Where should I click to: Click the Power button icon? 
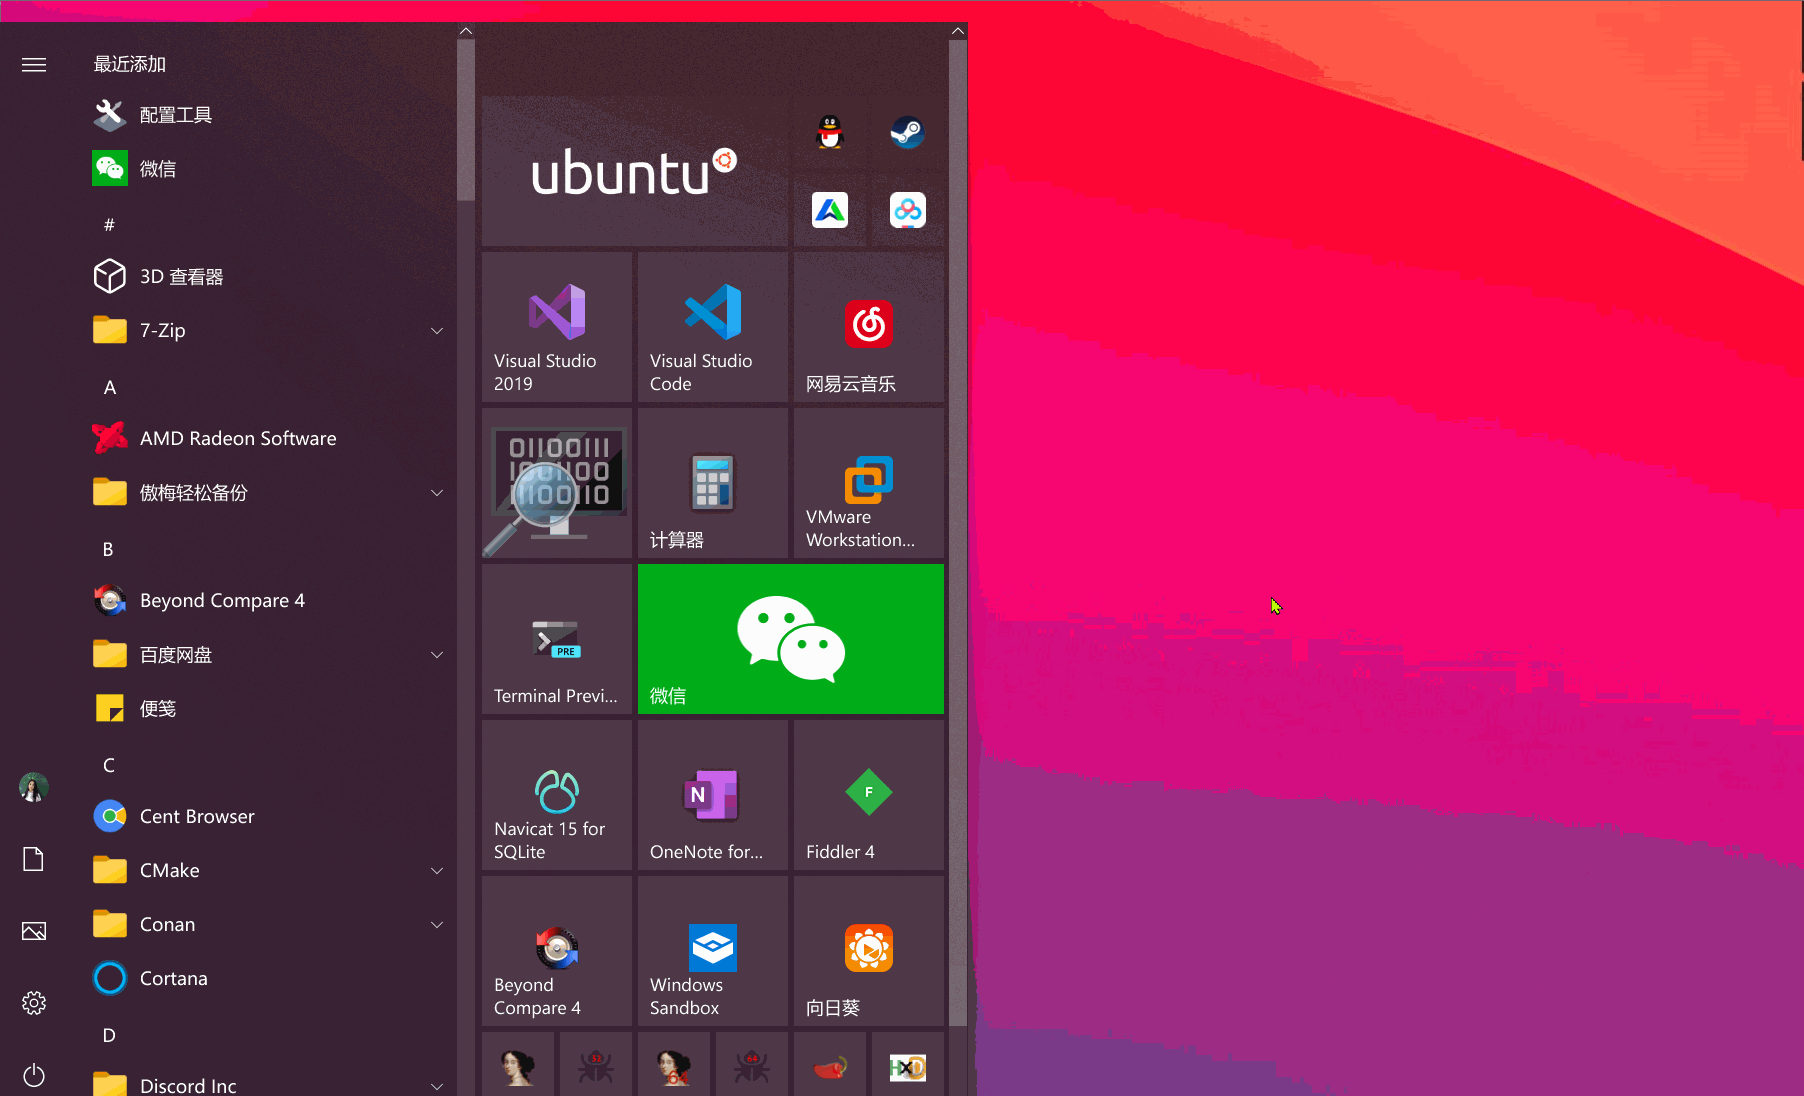click(x=34, y=1075)
